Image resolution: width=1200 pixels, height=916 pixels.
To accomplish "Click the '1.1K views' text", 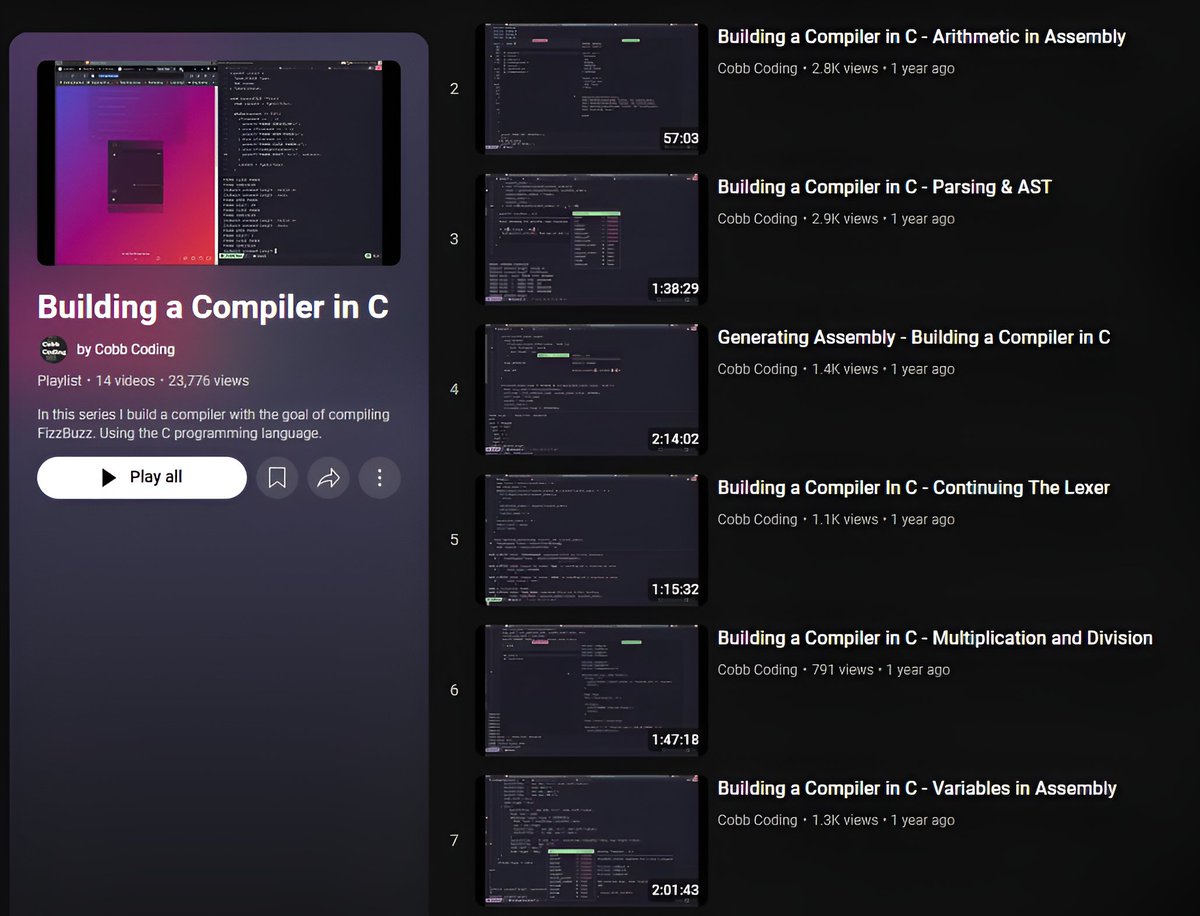I will coord(845,520).
